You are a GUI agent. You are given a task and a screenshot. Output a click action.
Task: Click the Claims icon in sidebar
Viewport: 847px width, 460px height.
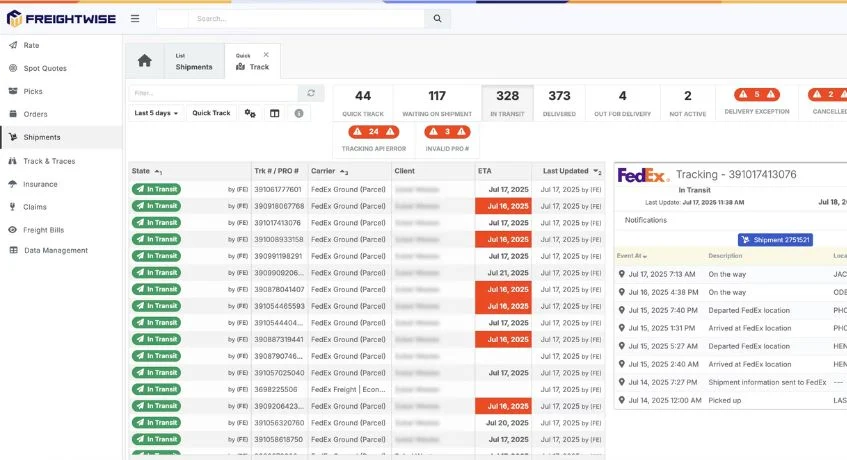[13, 207]
